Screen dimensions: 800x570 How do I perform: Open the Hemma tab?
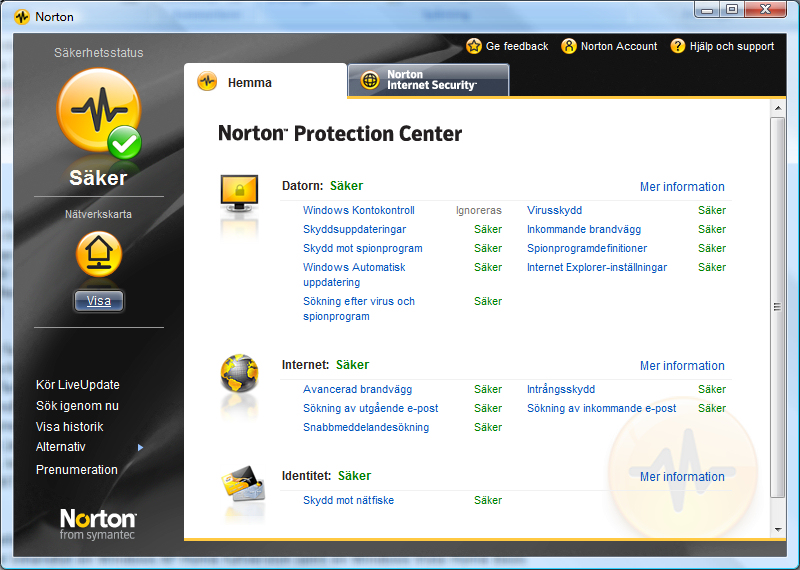[x=265, y=81]
